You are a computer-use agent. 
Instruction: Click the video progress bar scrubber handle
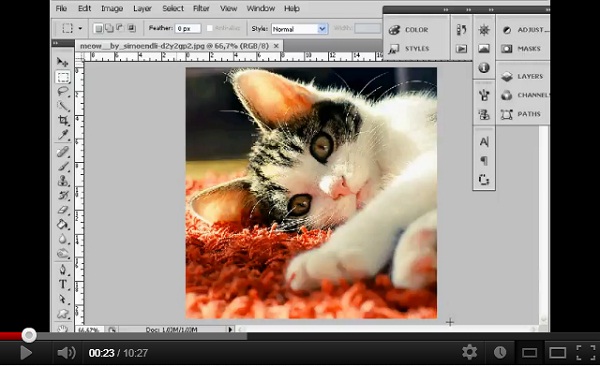point(29,335)
